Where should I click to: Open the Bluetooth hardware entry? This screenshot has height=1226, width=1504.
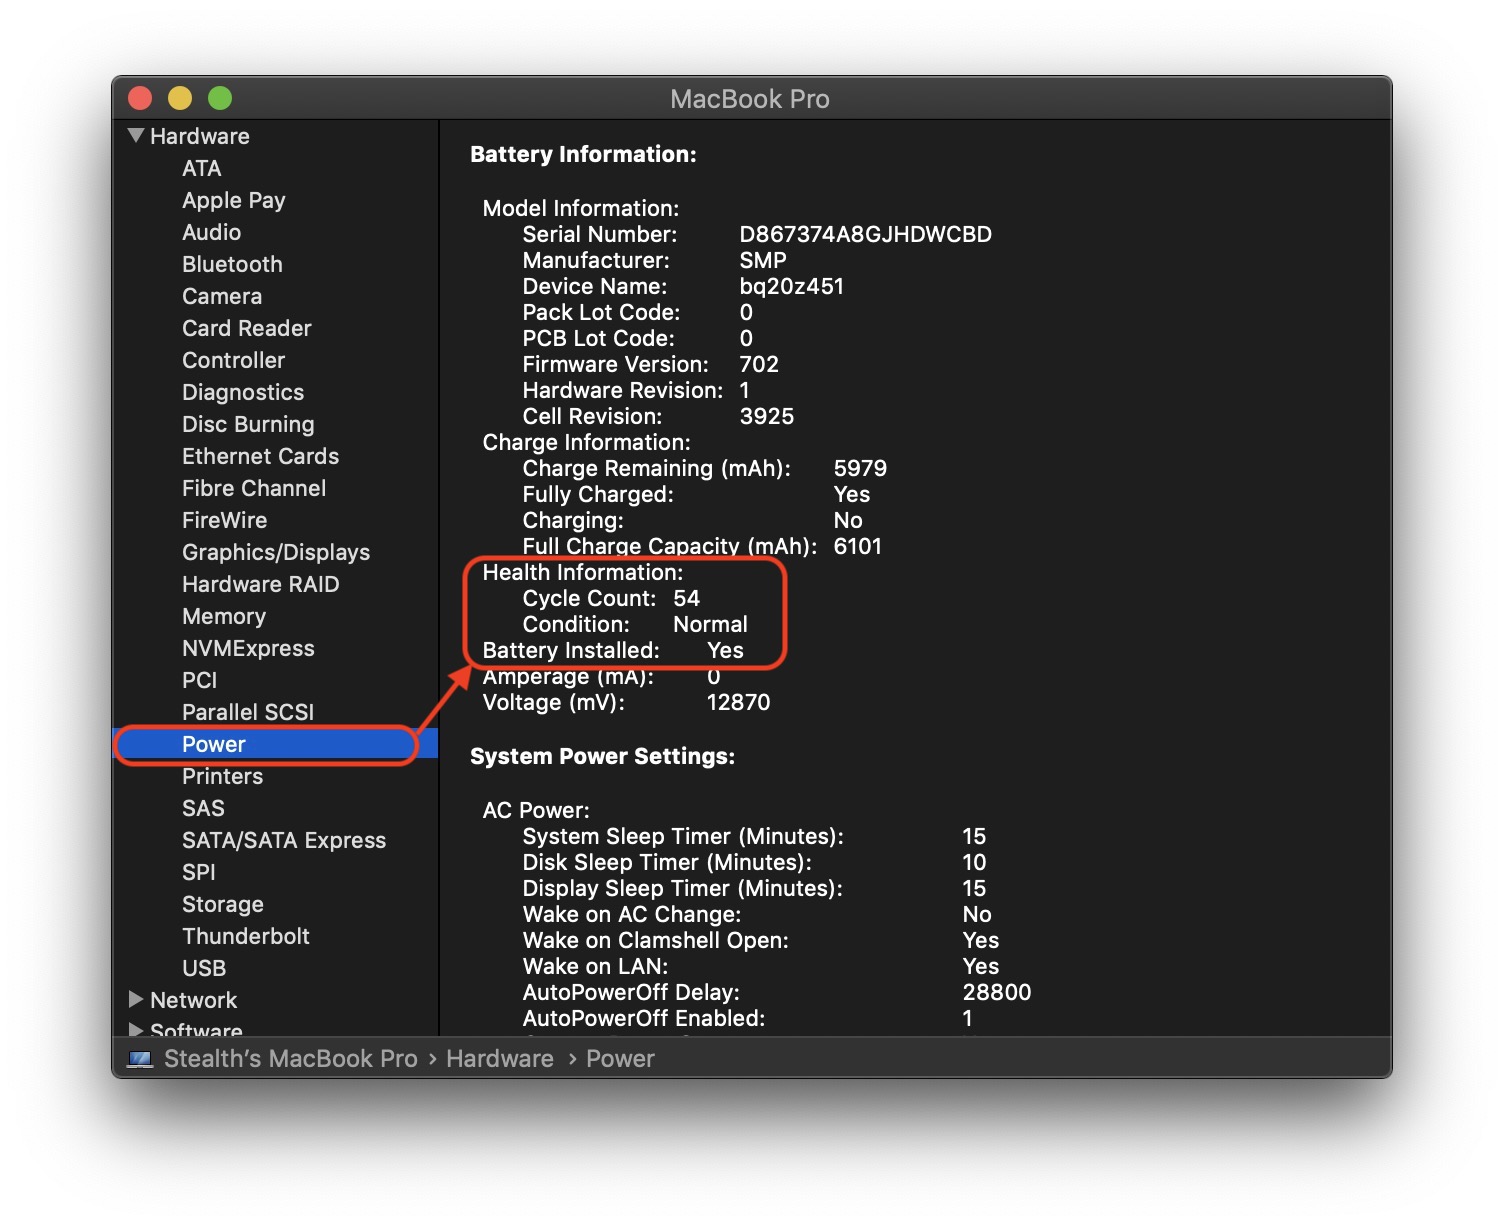coord(232,264)
